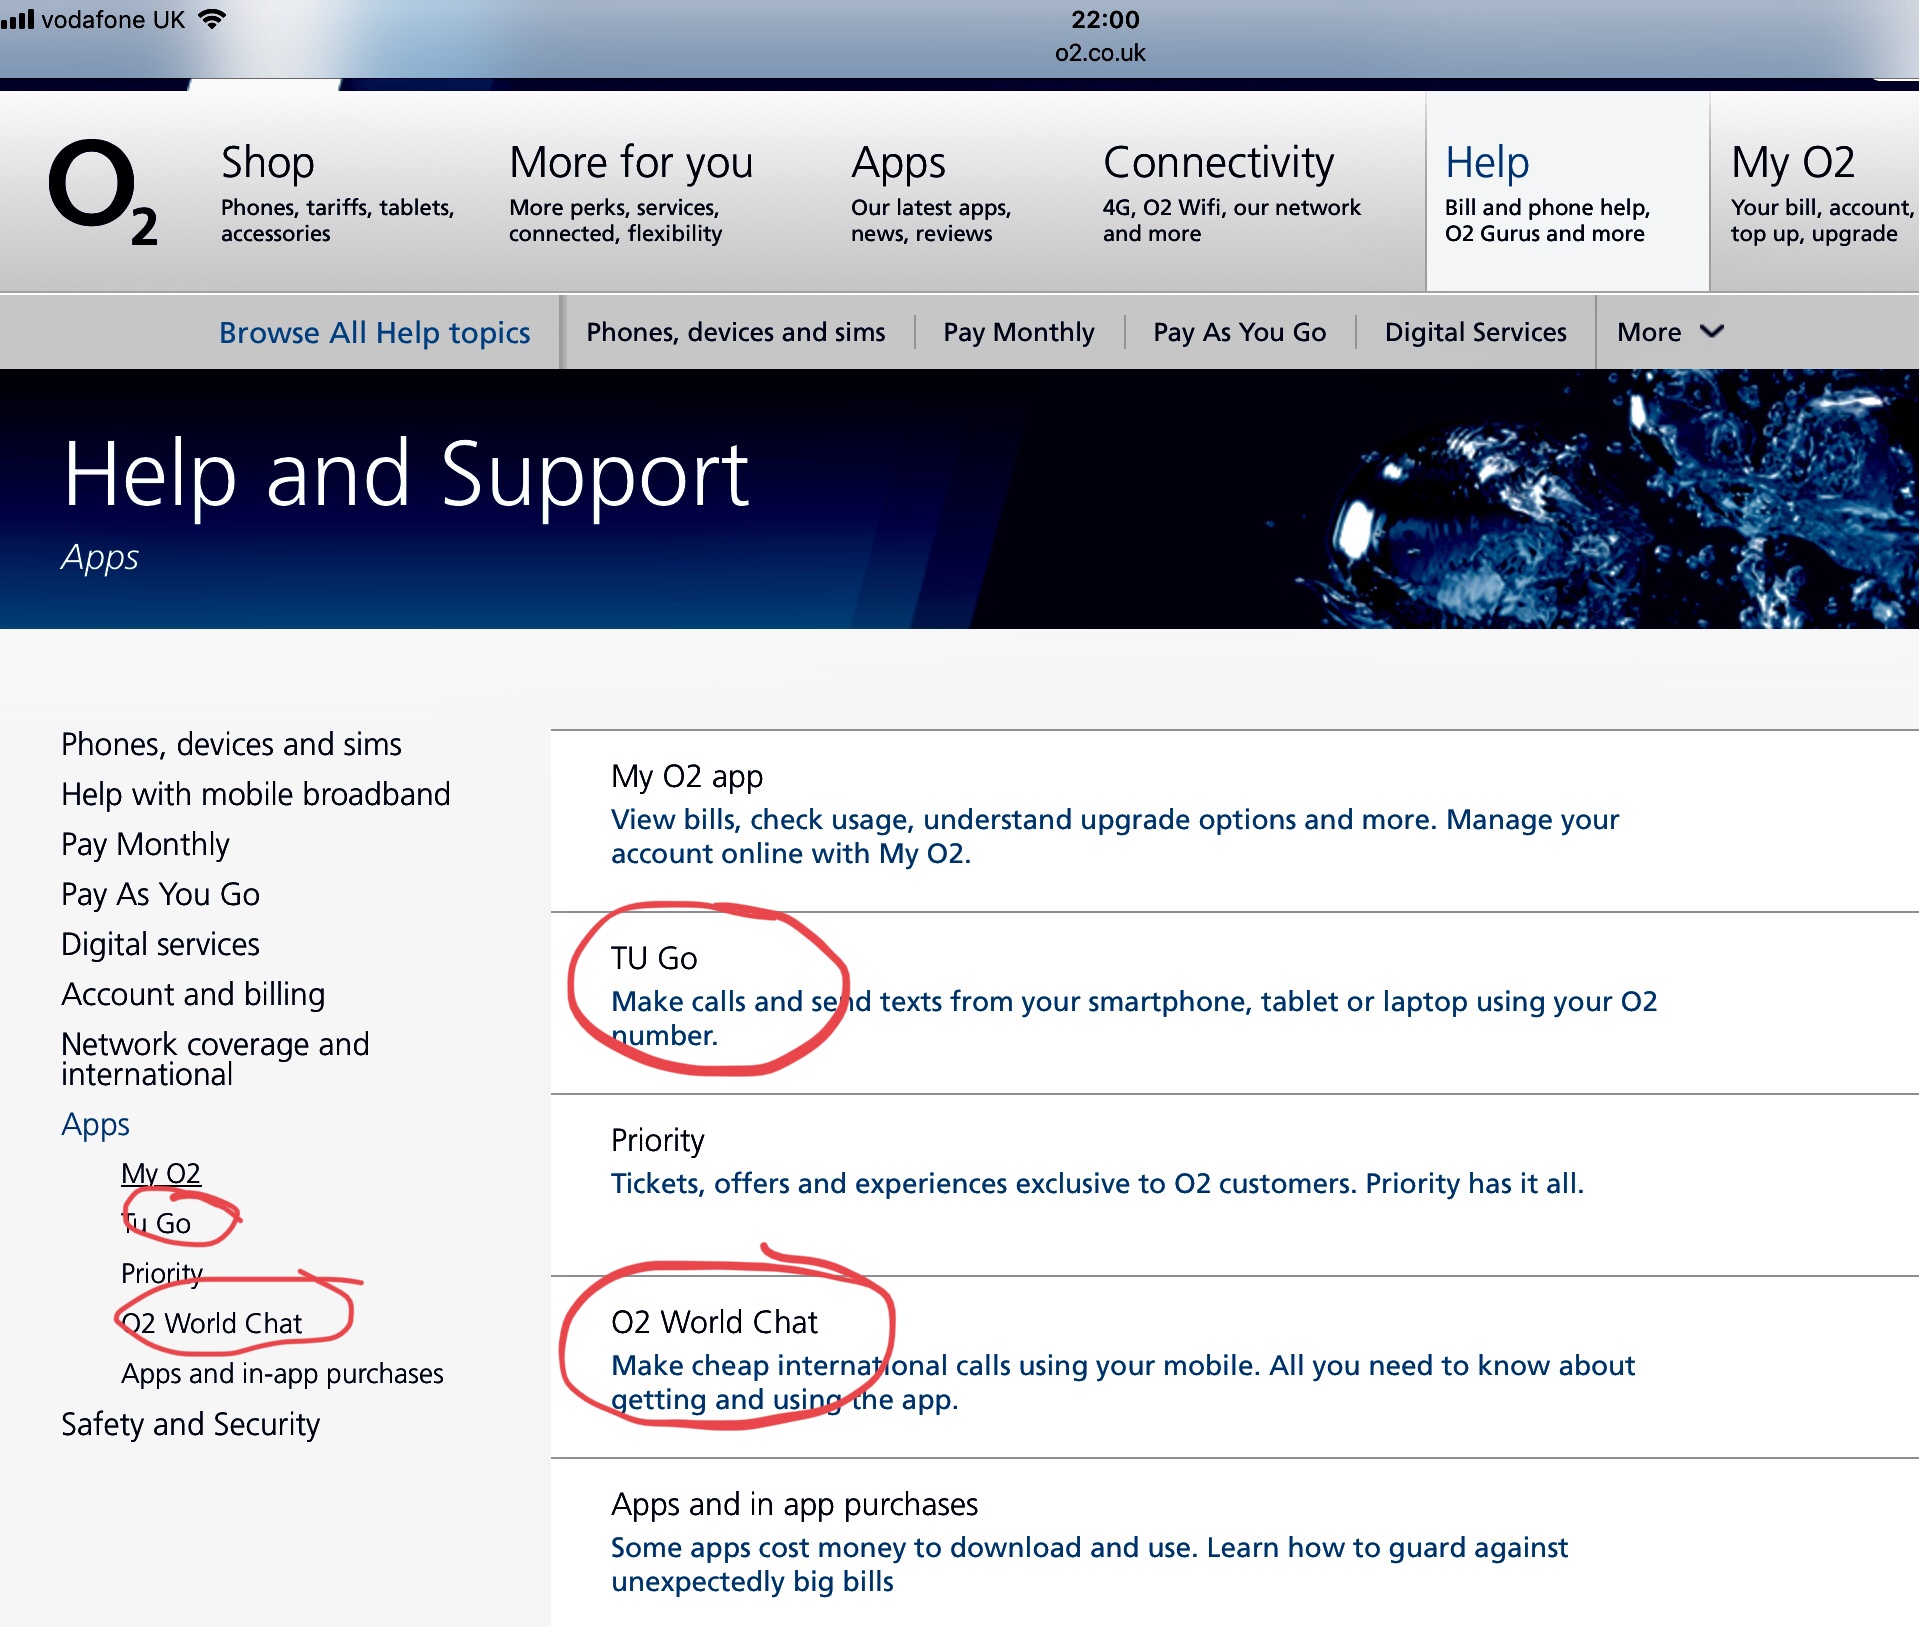Screen dimensions: 1919x1627
Task: Tap the cellular signal bars icon
Action: coord(17,19)
